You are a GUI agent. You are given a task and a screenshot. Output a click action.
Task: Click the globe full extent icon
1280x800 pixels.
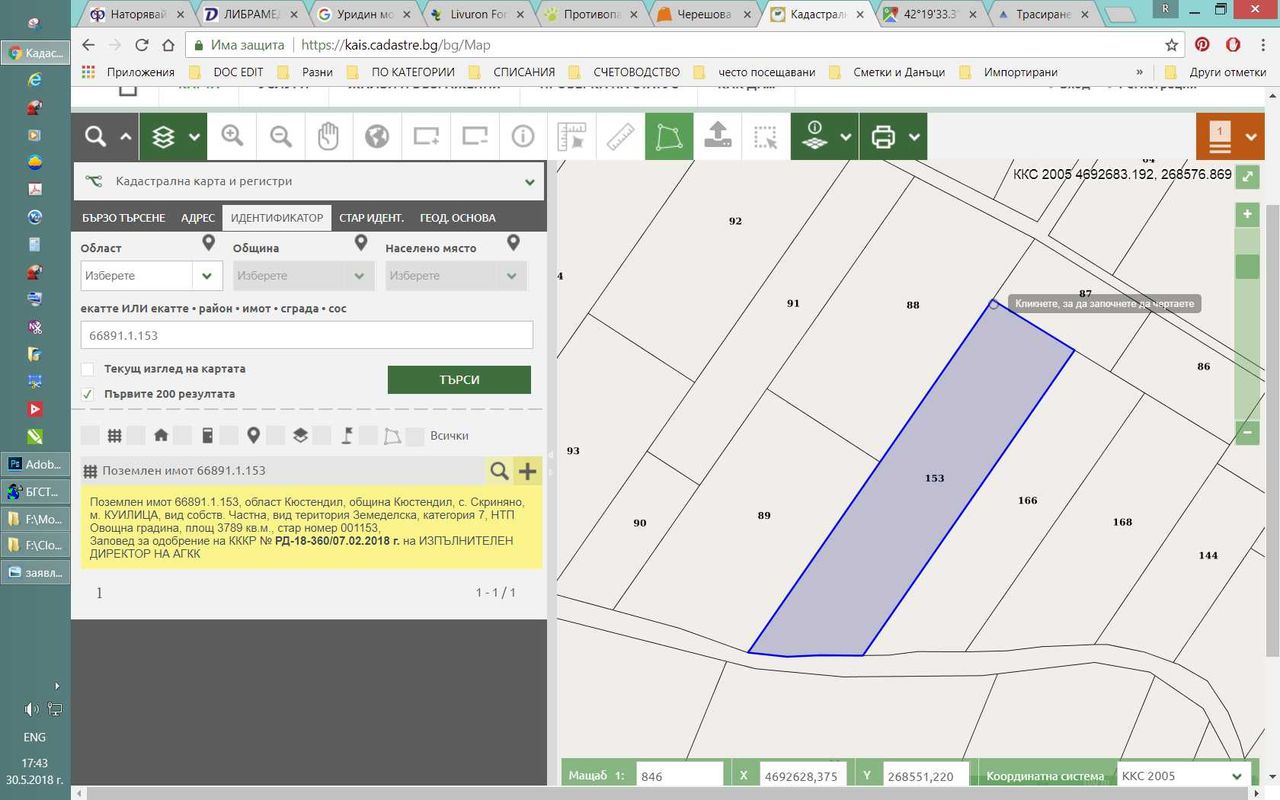377,137
